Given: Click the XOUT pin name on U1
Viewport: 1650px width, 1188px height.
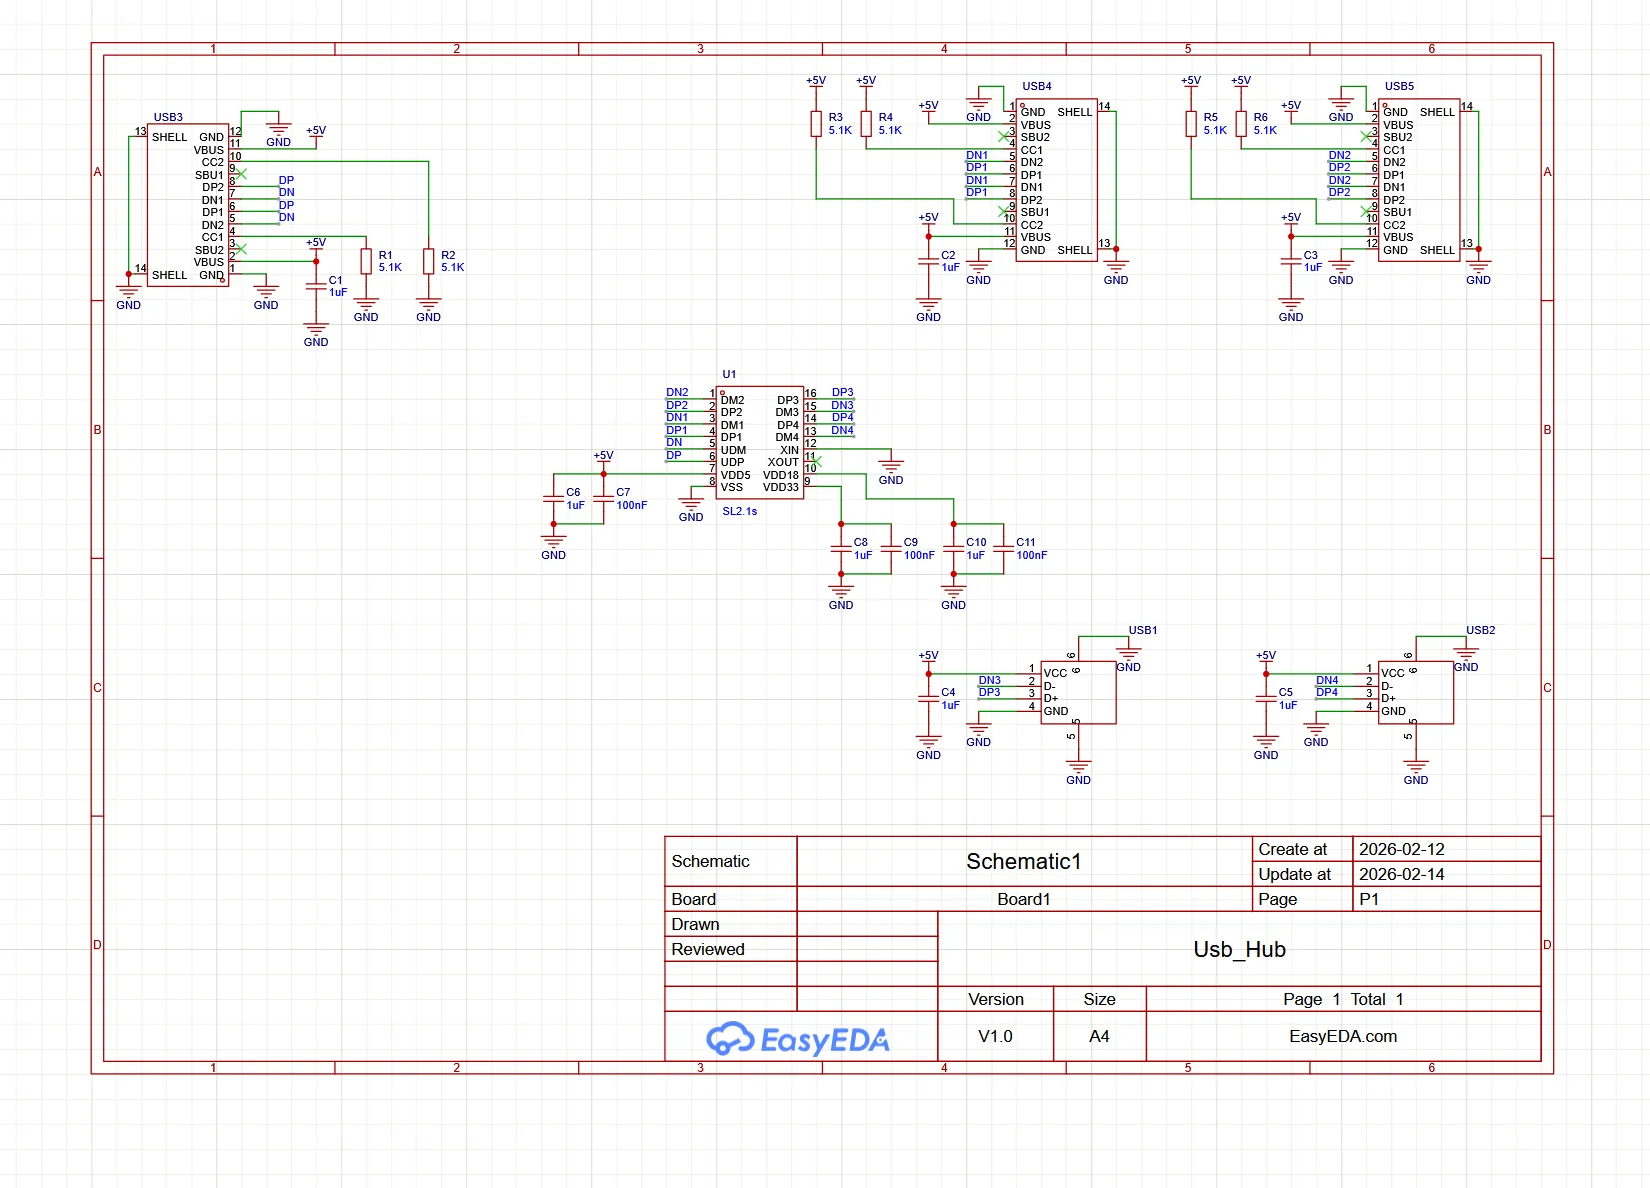Looking at the screenshot, I should click(x=783, y=462).
